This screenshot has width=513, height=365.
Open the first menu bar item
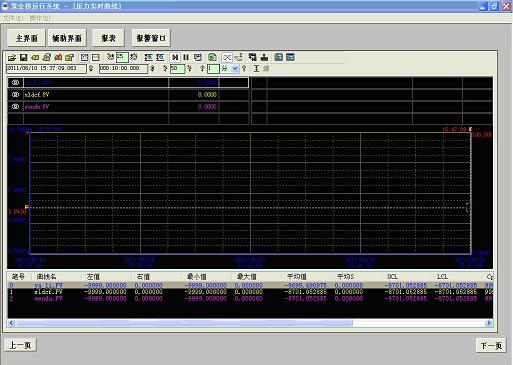[x=13, y=18]
